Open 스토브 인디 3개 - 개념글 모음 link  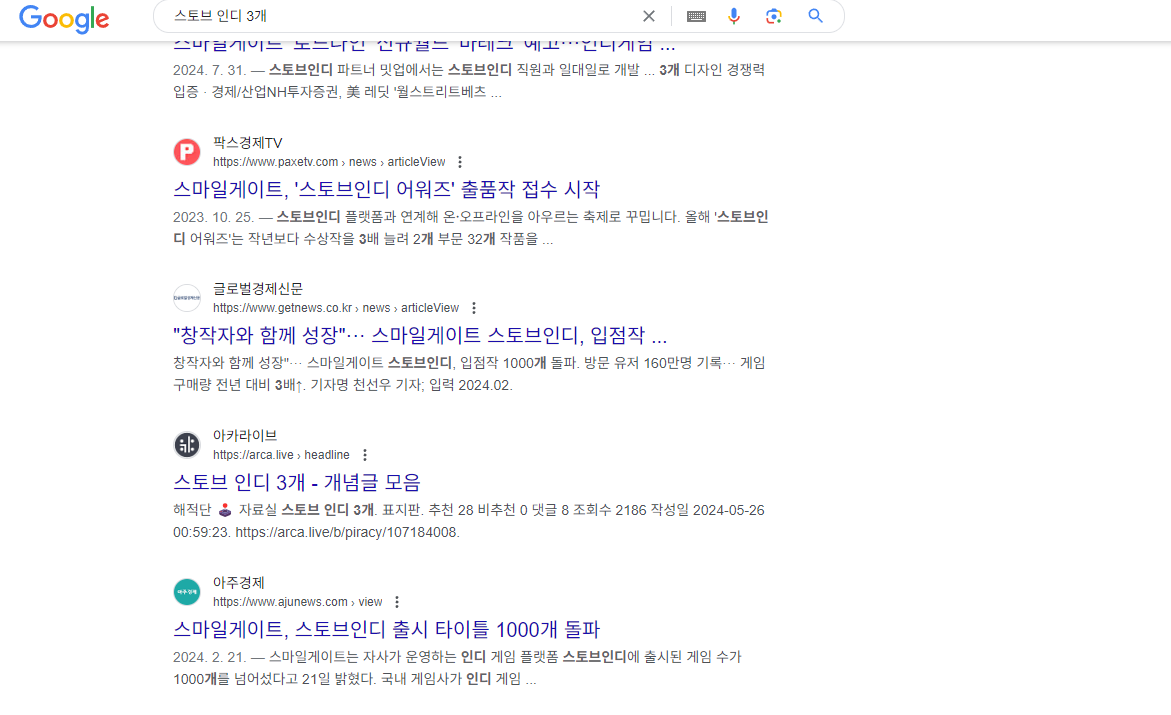297,482
